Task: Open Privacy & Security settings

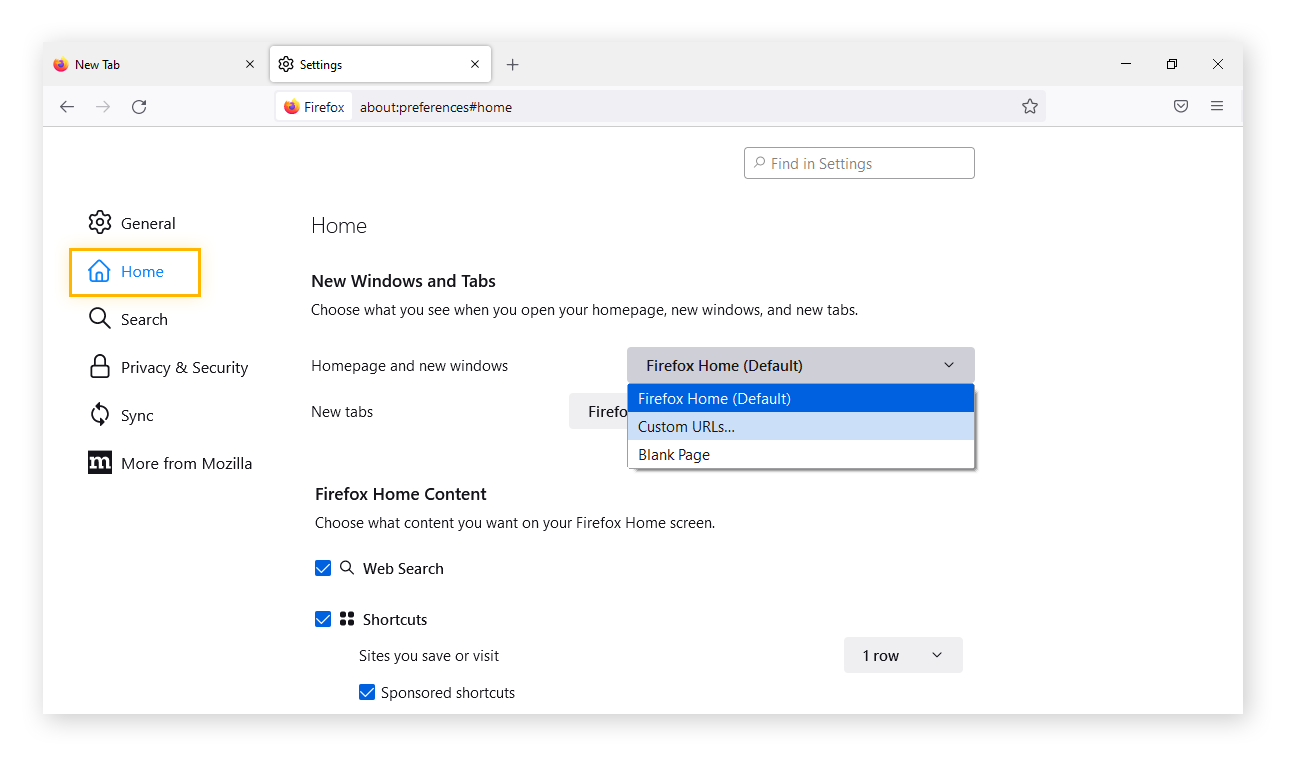Action: (184, 367)
